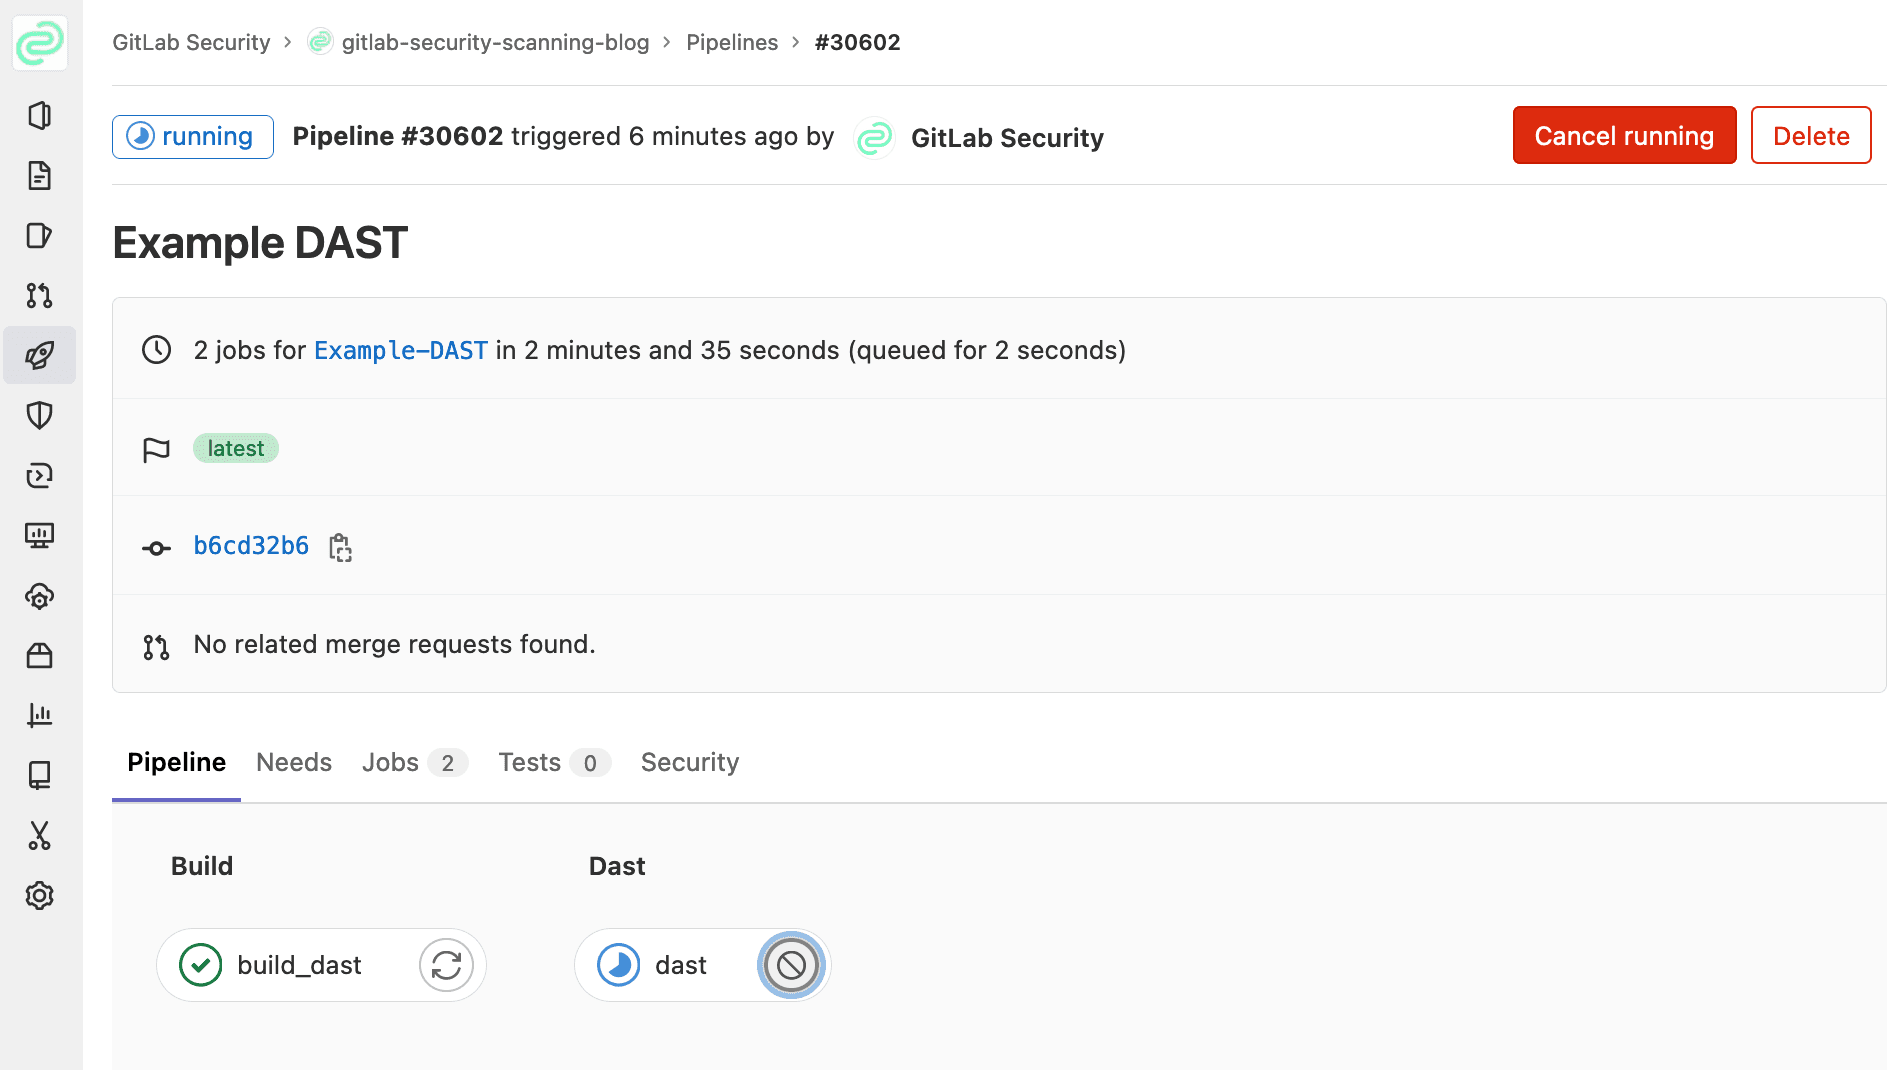Open the Merge requests sidebar icon
Viewport: 1904px width, 1070px height.
(x=39, y=295)
